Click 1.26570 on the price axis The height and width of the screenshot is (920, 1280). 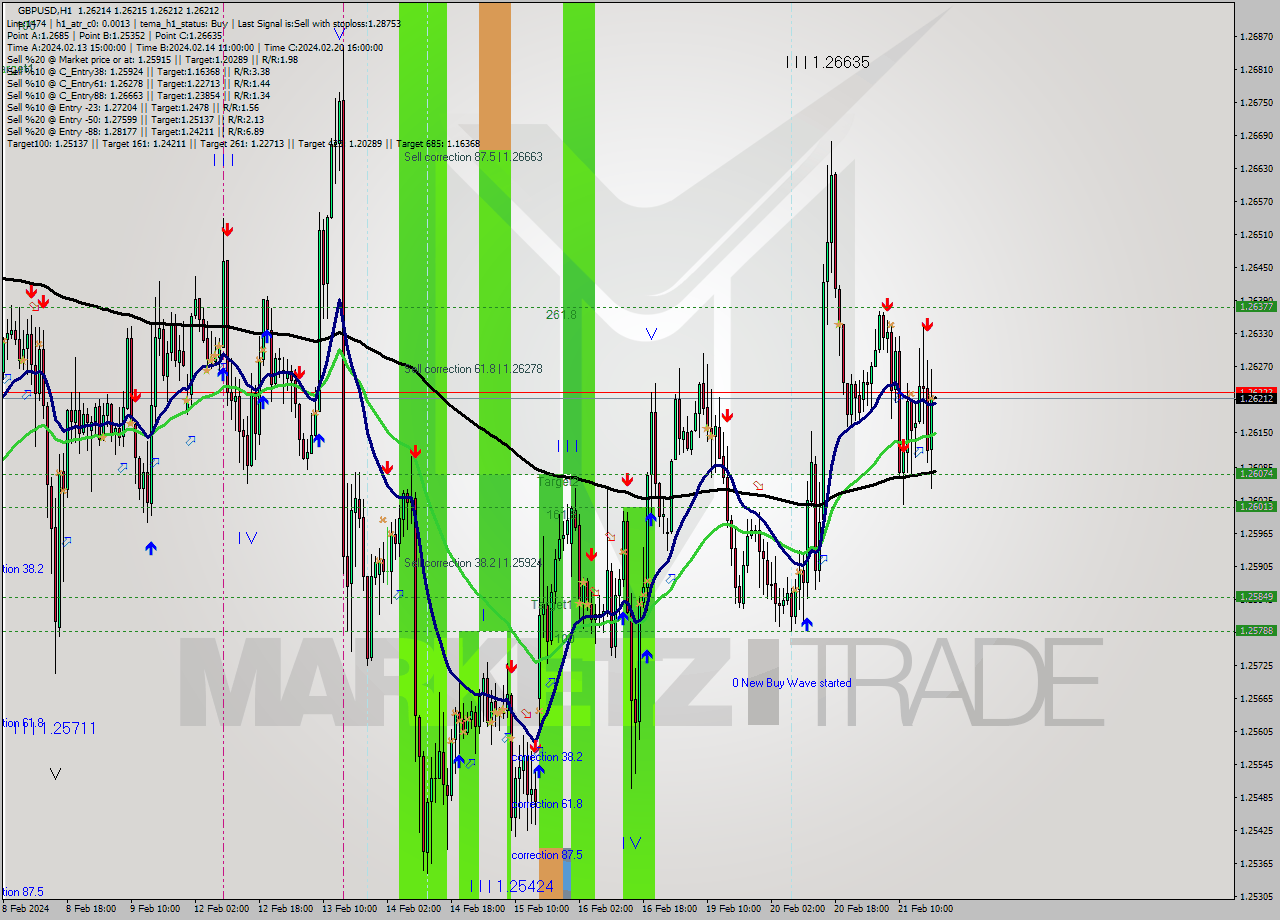pyautogui.click(x=1256, y=202)
